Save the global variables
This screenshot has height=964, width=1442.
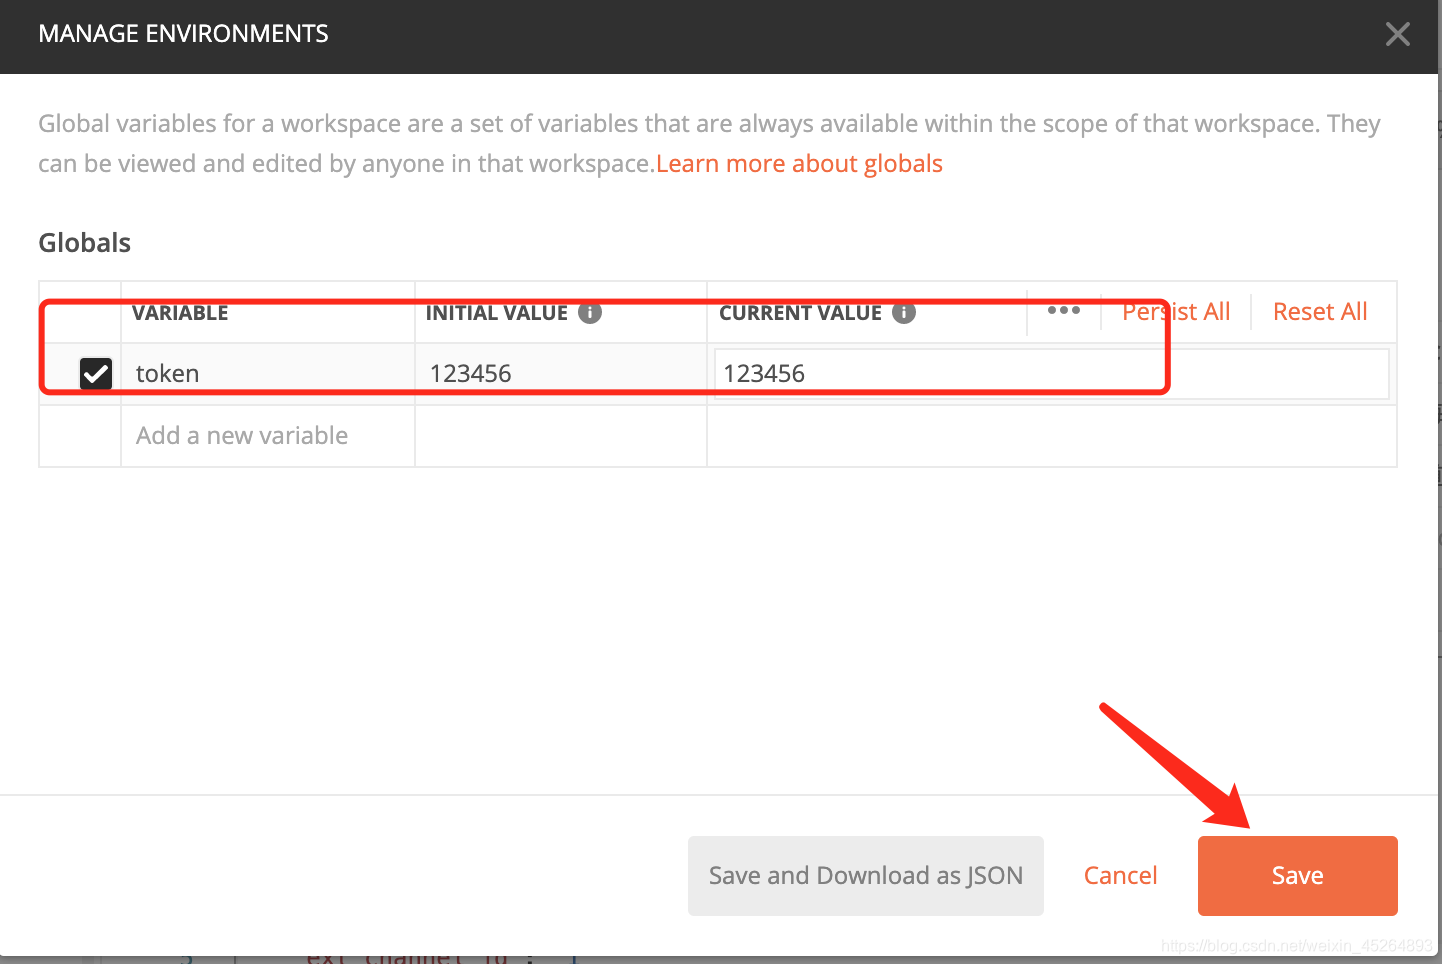(x=1298, y=876)
